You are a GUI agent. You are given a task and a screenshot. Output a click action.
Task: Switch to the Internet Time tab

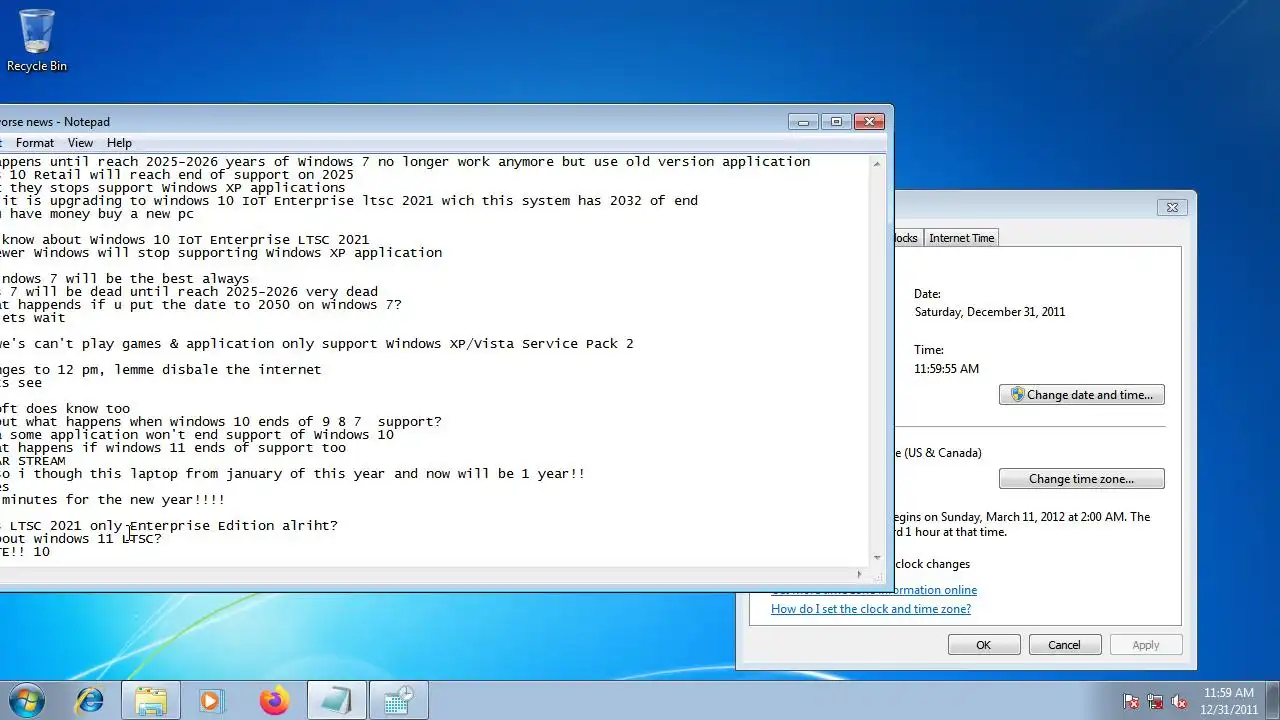point(961,238)
